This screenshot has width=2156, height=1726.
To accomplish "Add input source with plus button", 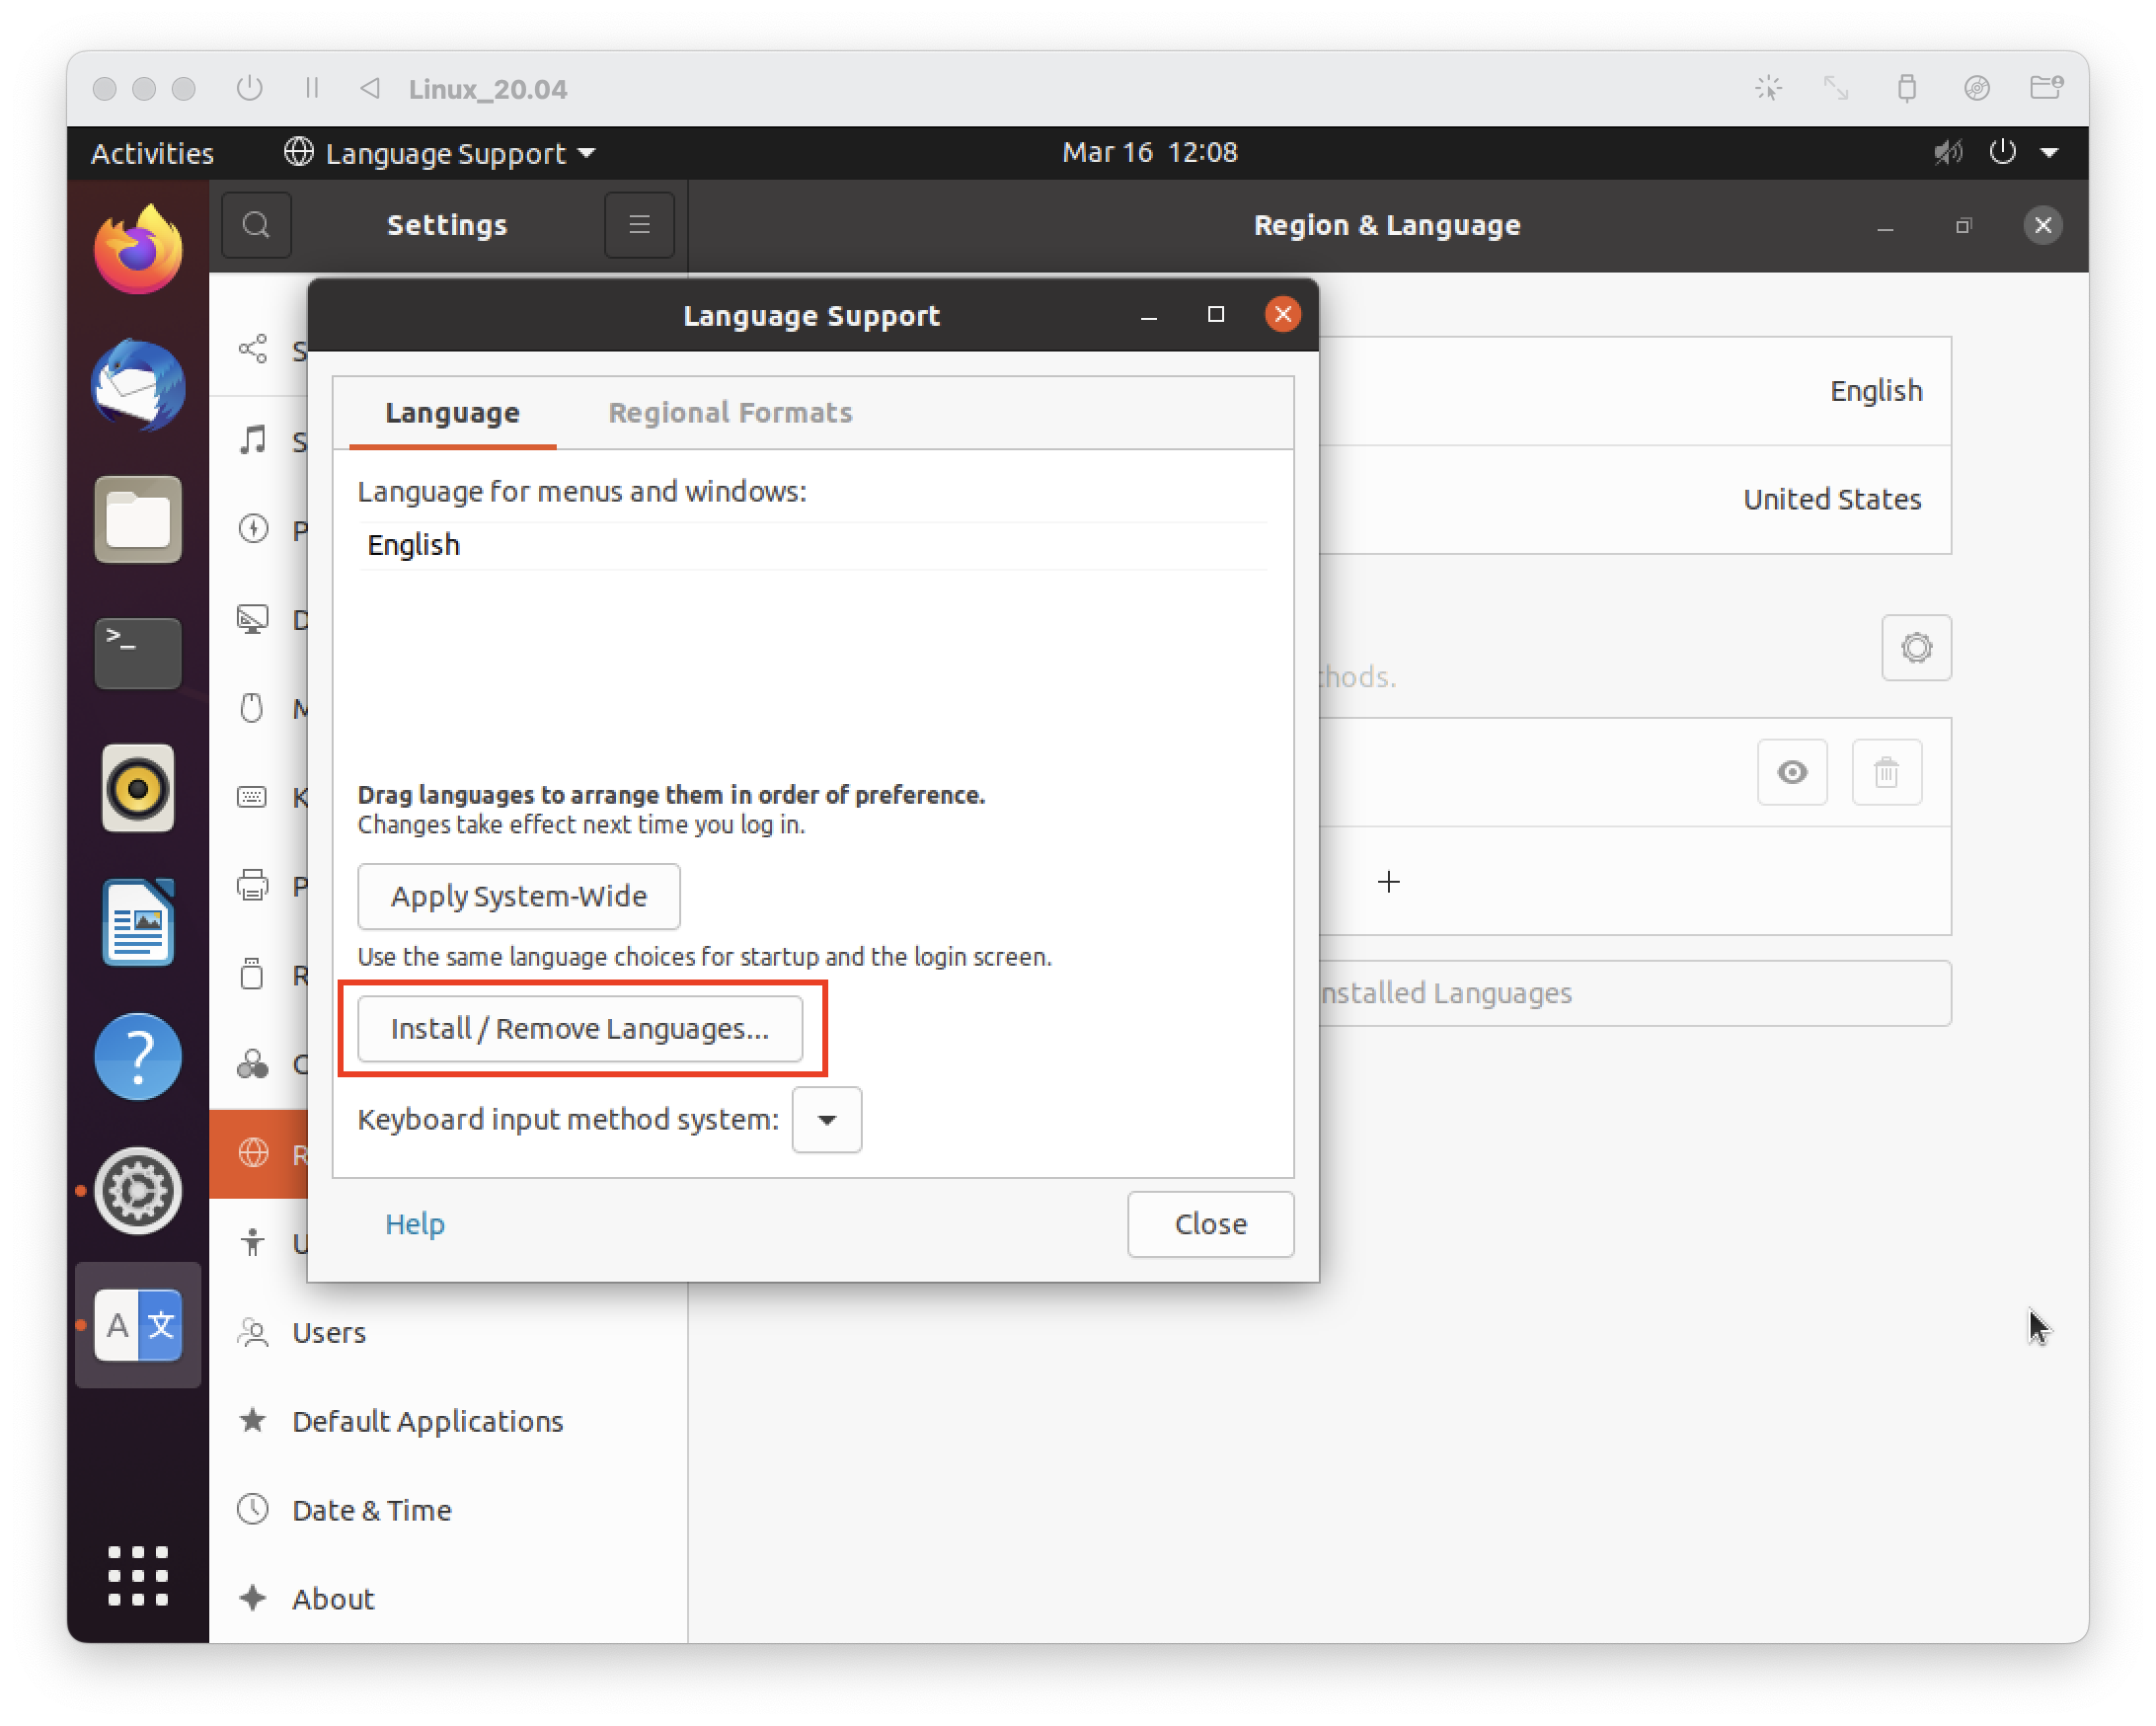I will [x=1388, y=882].
